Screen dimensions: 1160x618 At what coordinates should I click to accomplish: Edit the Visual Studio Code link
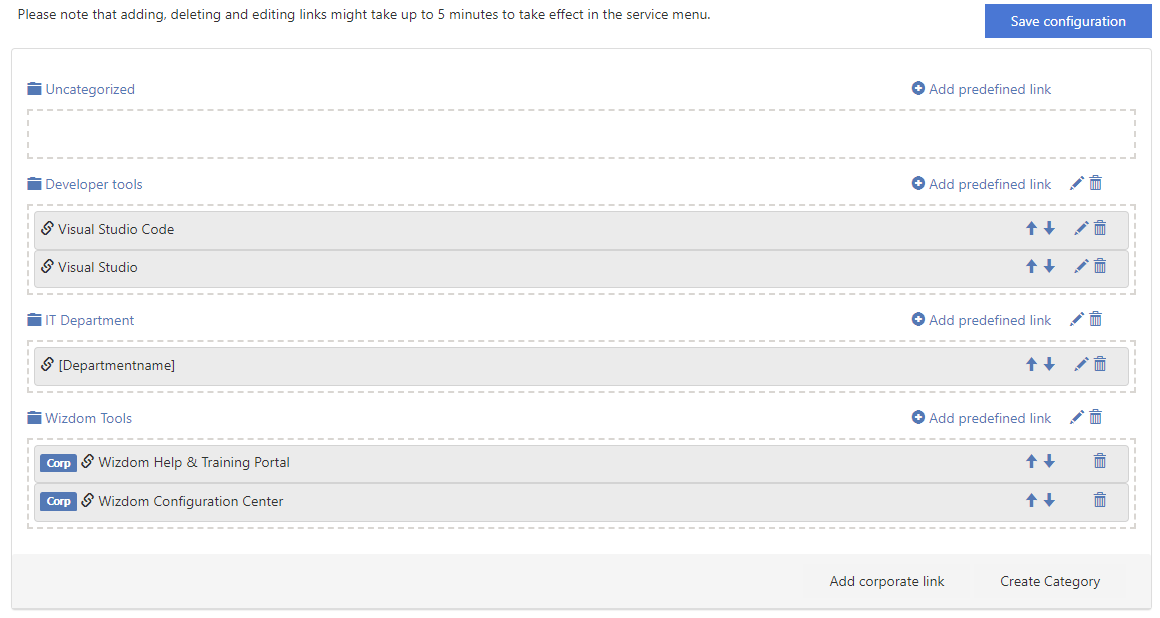[x=1080, y=228]
